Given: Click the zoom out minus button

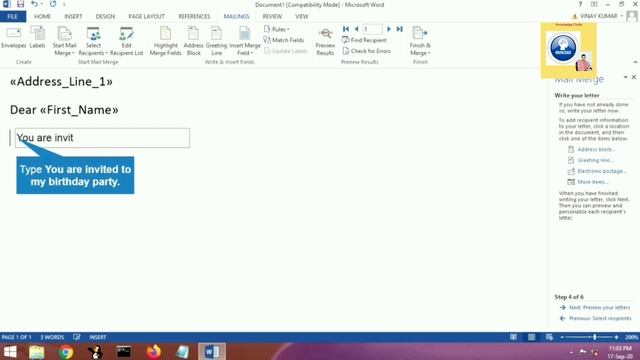Looking at the screenshot, I should pos(562,337).
